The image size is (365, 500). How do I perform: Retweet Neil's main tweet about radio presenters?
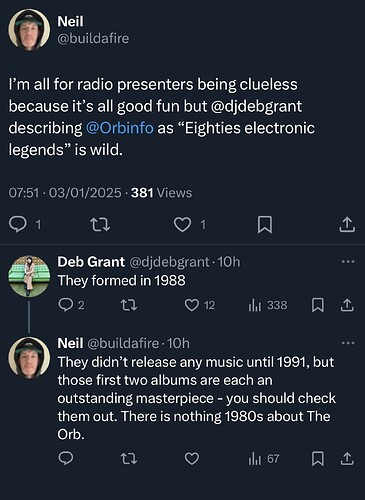(100, 225)
